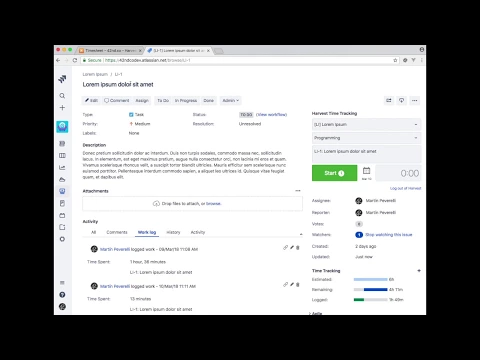Open the Help question mark icon

click(x=62, y=295)
